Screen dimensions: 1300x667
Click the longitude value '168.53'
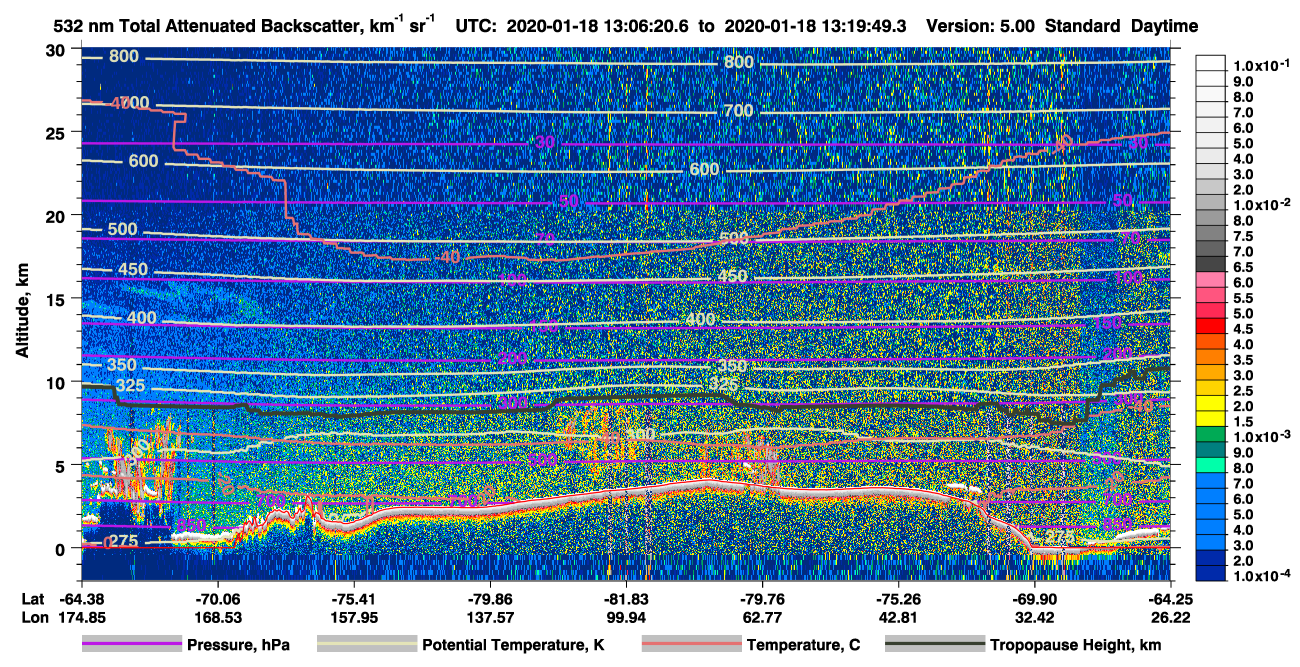click(x=217, y=617)
